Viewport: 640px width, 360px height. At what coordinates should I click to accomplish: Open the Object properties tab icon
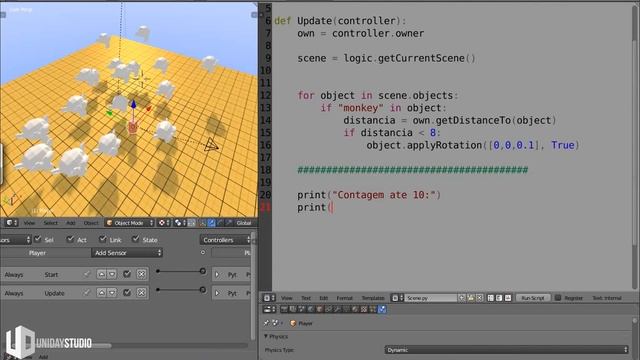[320, 309]
